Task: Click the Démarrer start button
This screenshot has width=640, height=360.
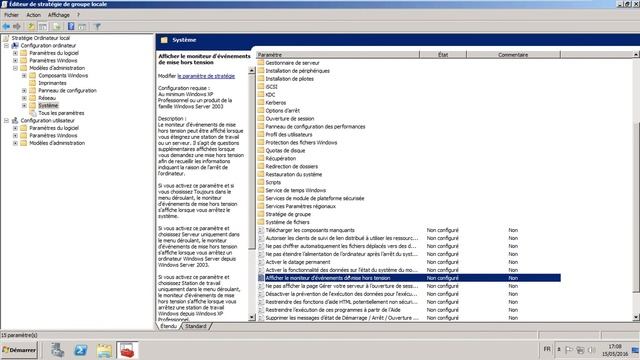Action: tap(19, 350)
